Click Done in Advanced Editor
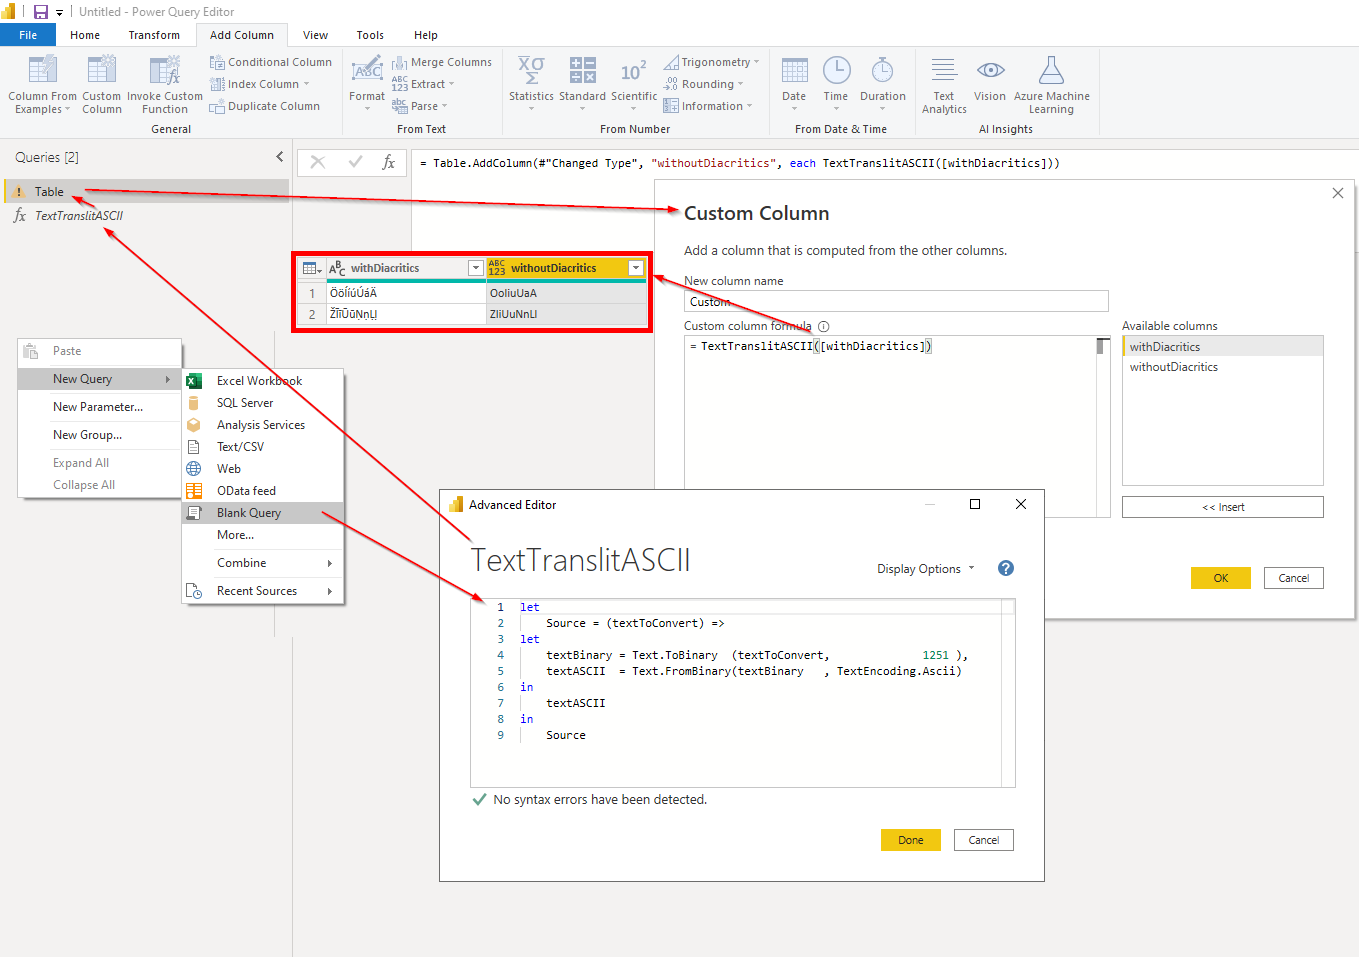Image resolution: width=1359 pixels, height=957 pixels. pyautogui.click(x=911, y=840)
